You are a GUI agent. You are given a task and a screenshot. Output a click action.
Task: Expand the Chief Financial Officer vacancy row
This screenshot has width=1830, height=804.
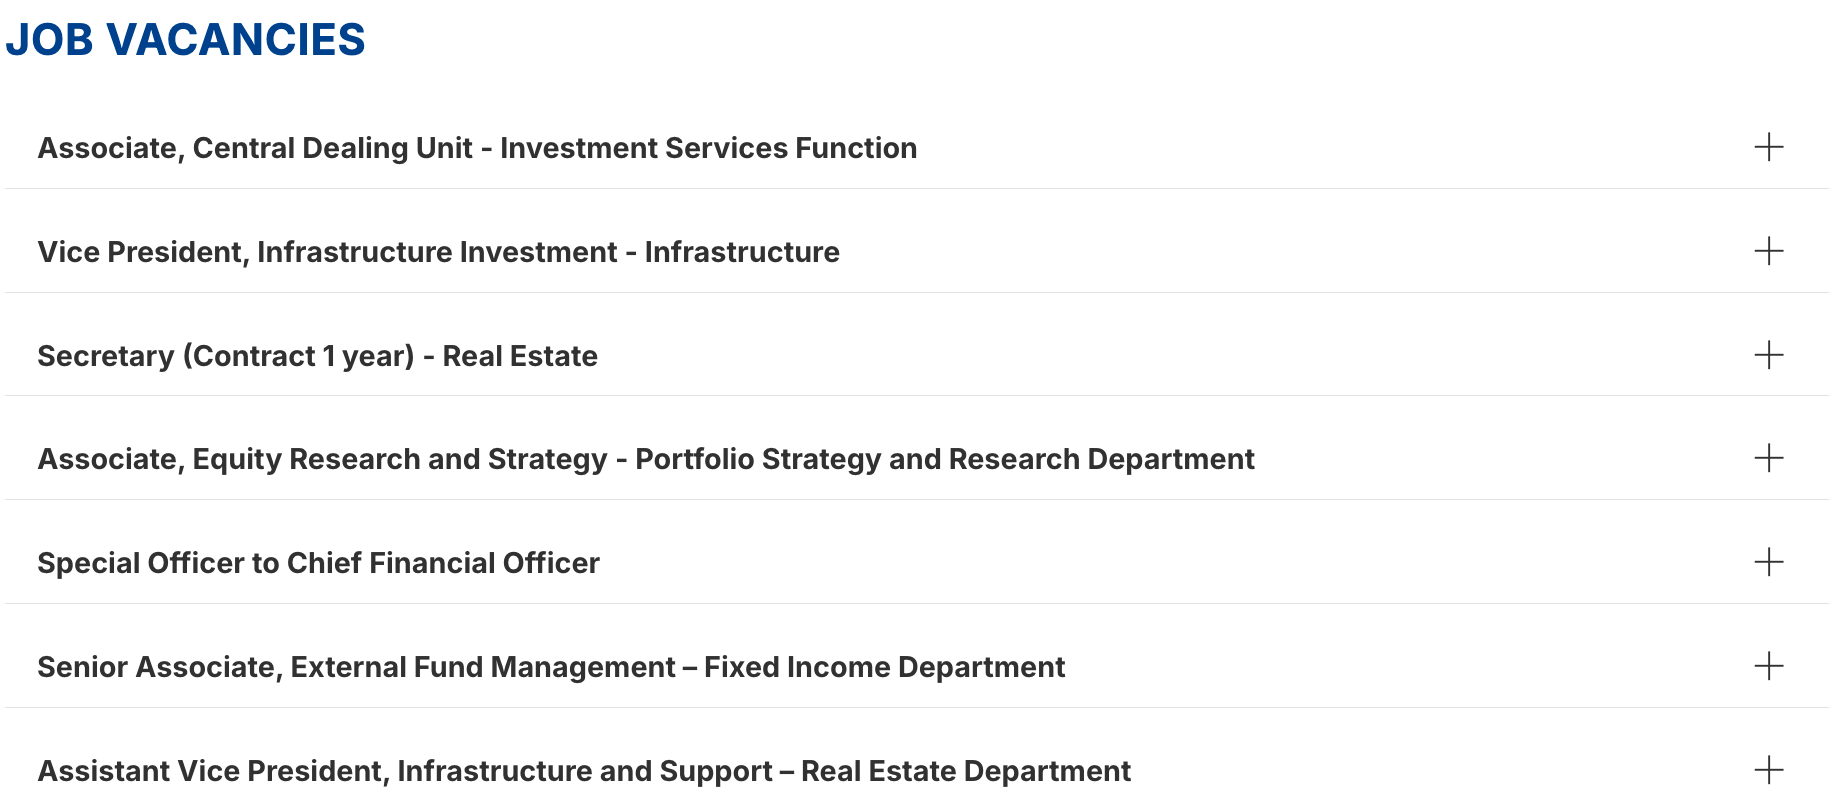tap(900, 563)
